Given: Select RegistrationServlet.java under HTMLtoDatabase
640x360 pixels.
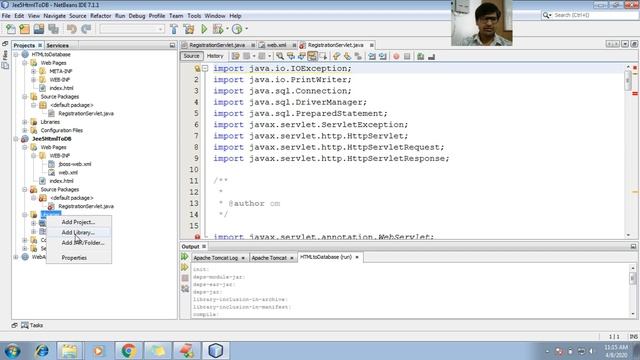Looking at the screenshot, I should pyautogui.click(x=86, y=113).
